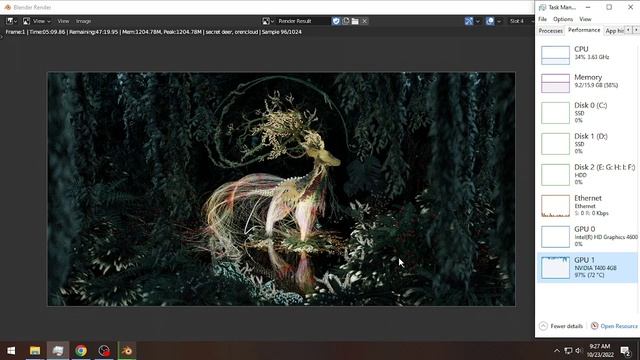640x360 pixels.
Task: Open the Blender View menu
Action: click(63, 21)
